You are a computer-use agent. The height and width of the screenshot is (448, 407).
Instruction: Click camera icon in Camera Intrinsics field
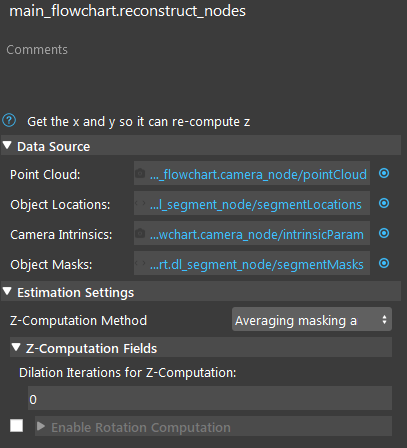(x=140, y=233)
